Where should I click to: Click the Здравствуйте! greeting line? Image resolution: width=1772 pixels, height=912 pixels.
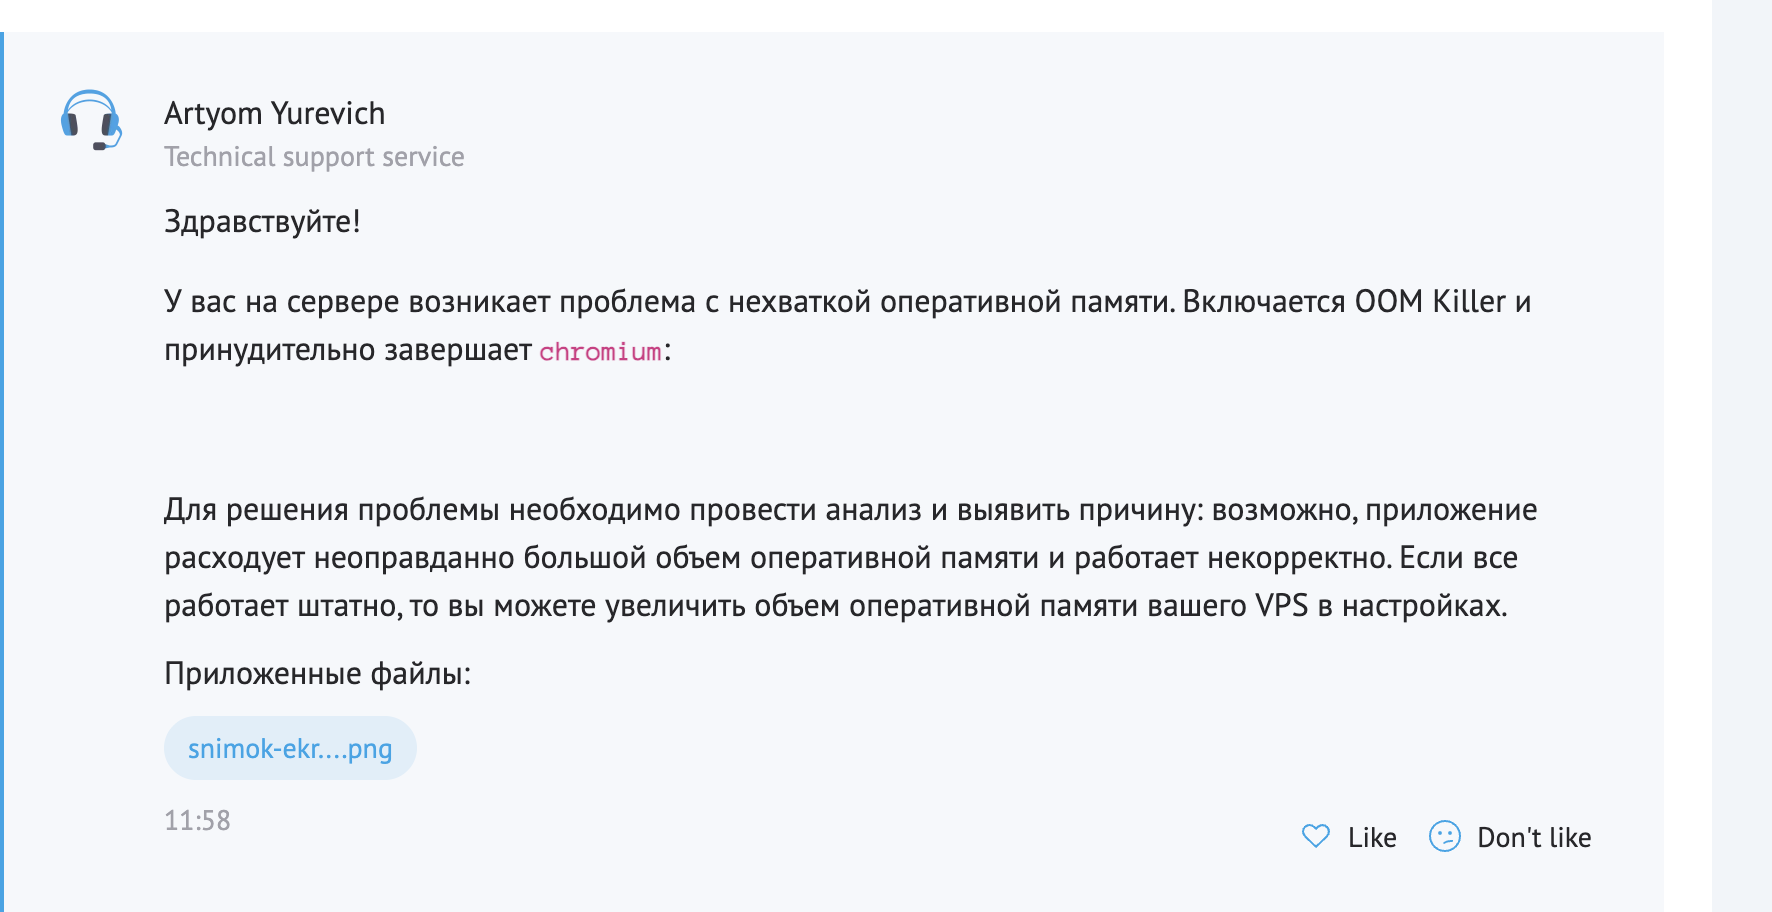[262, 221]
